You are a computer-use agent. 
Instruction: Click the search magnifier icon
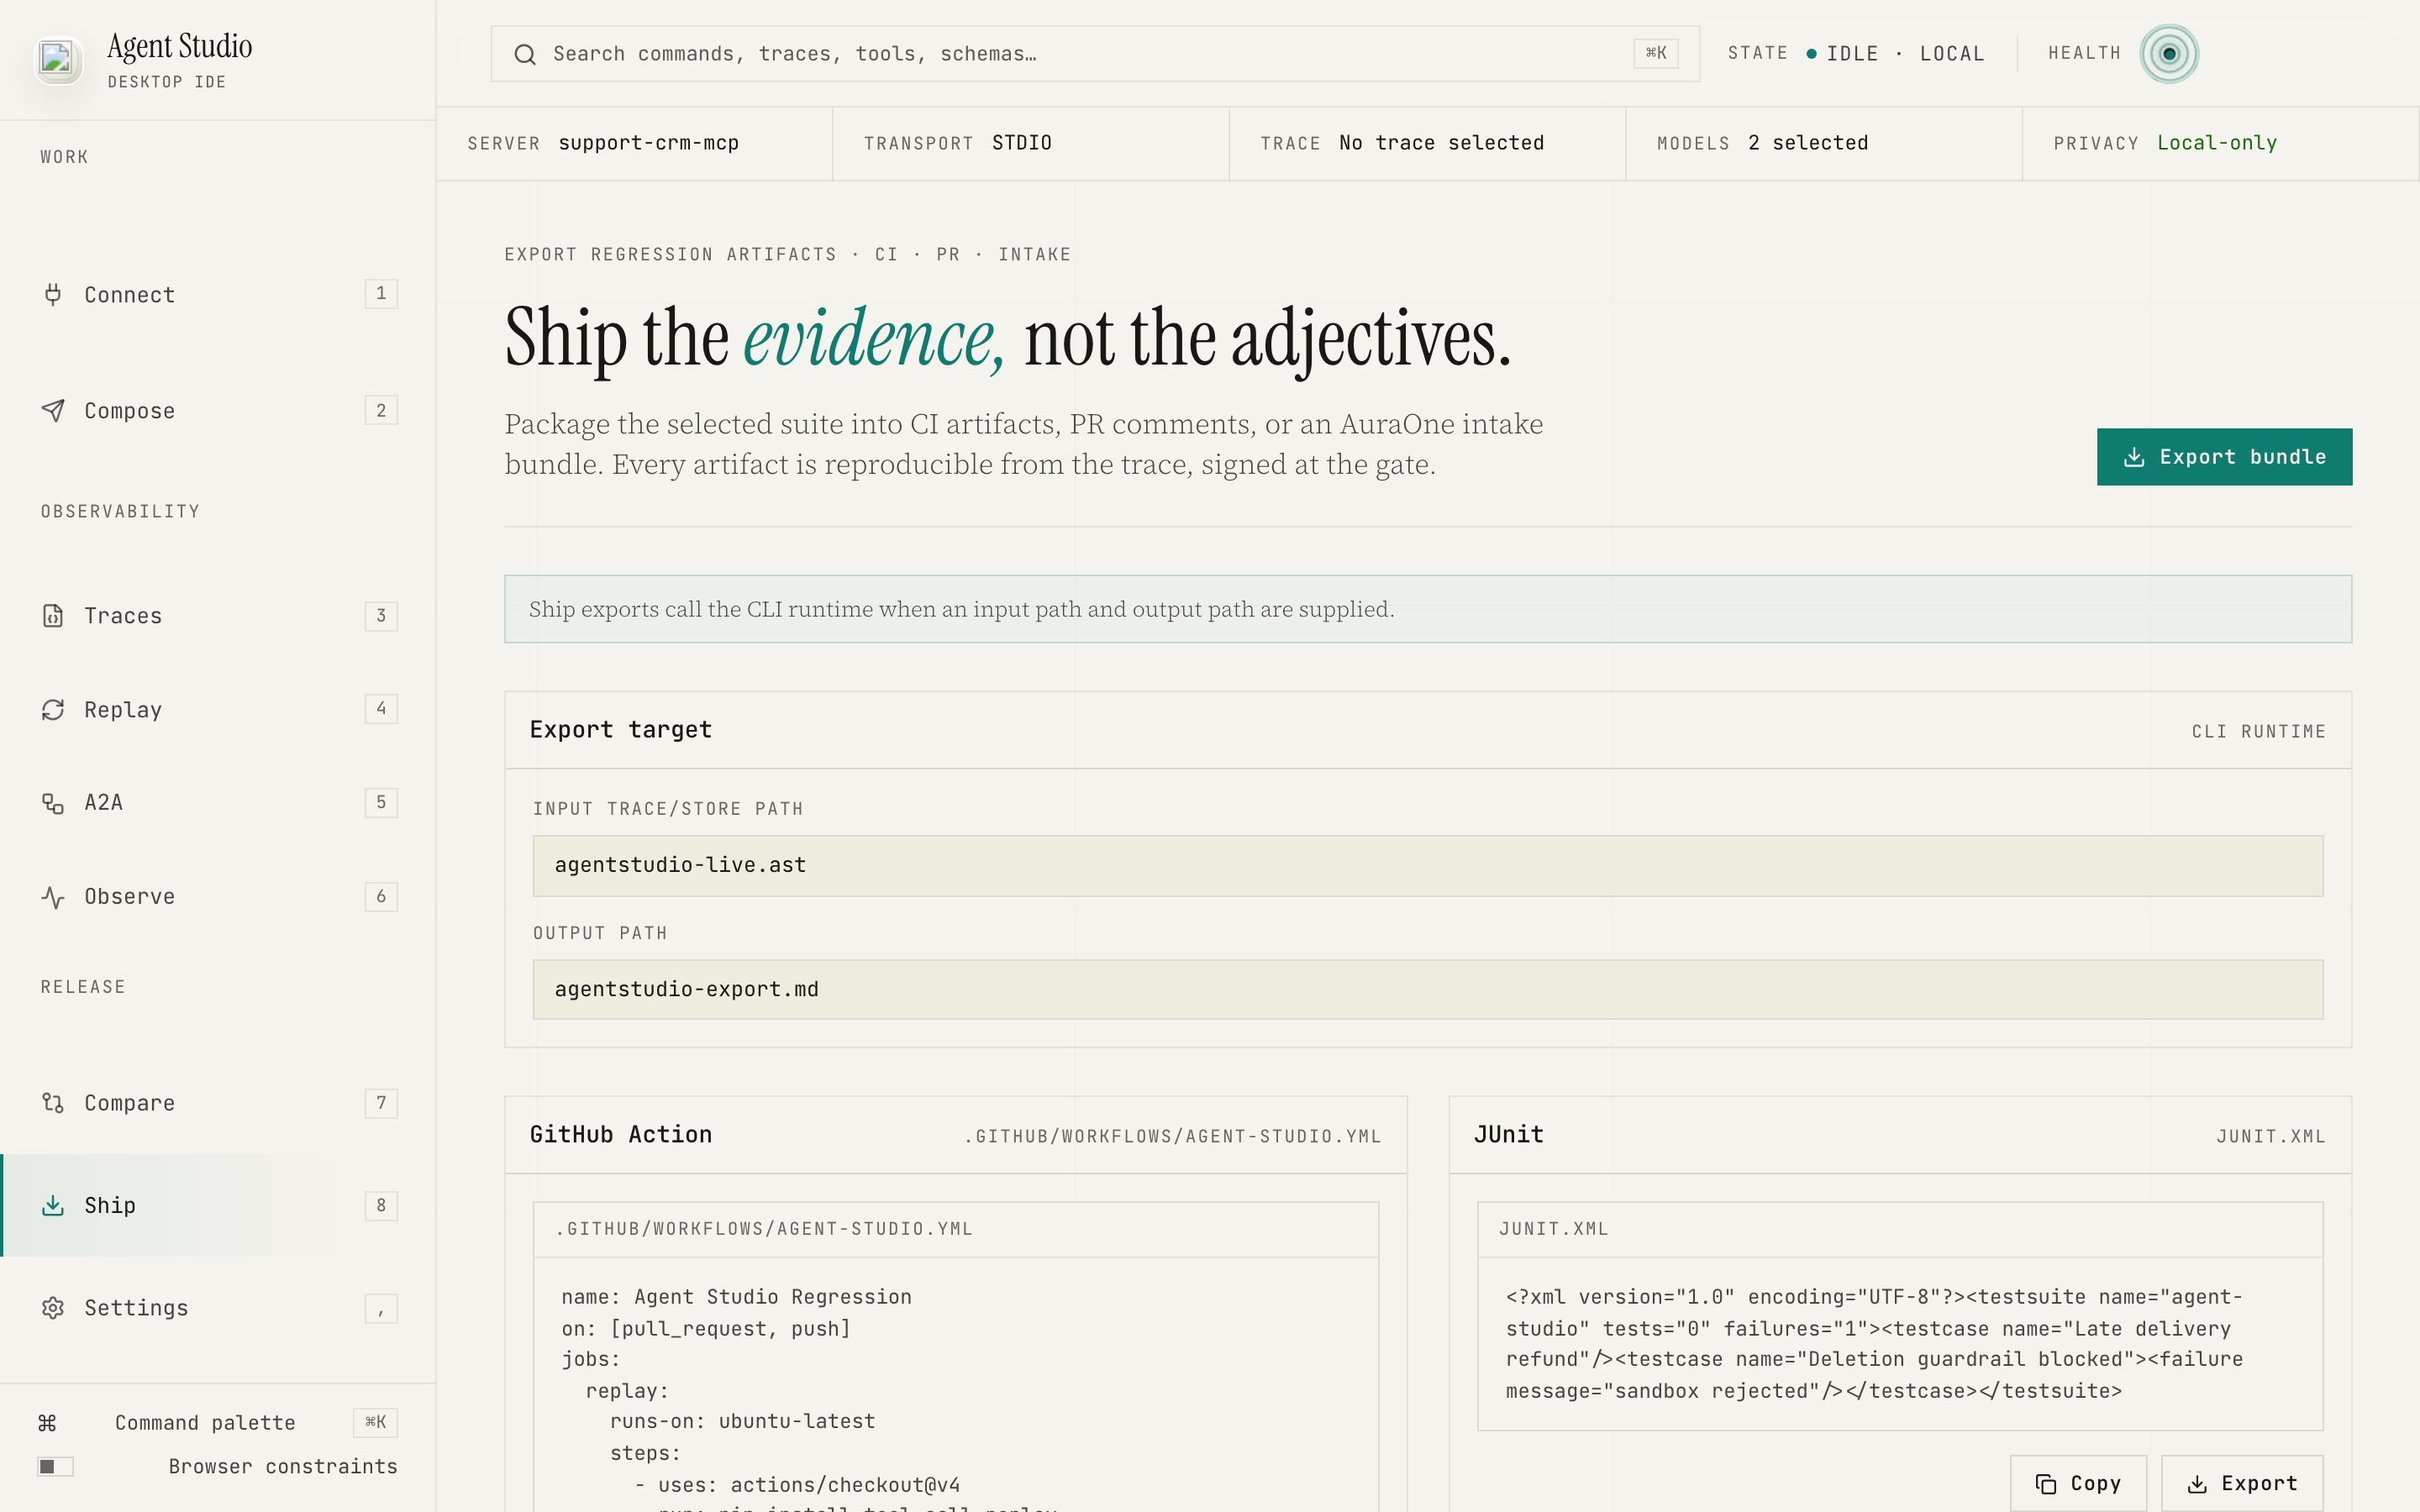click(x=525, y=54)
